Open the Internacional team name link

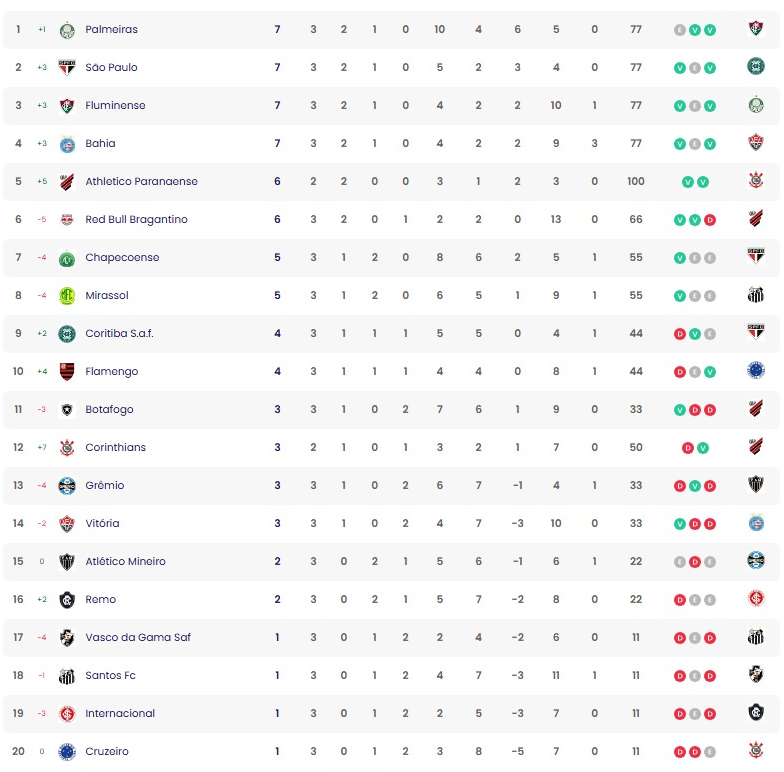(x=120, y=714)
